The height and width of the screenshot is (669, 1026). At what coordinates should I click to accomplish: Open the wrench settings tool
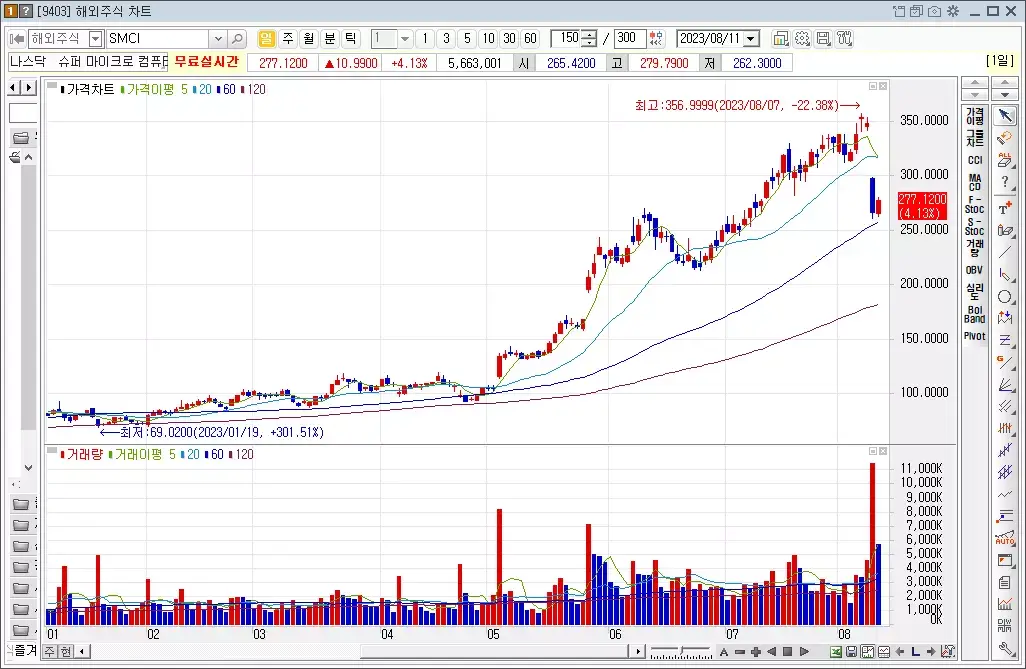1005,649
